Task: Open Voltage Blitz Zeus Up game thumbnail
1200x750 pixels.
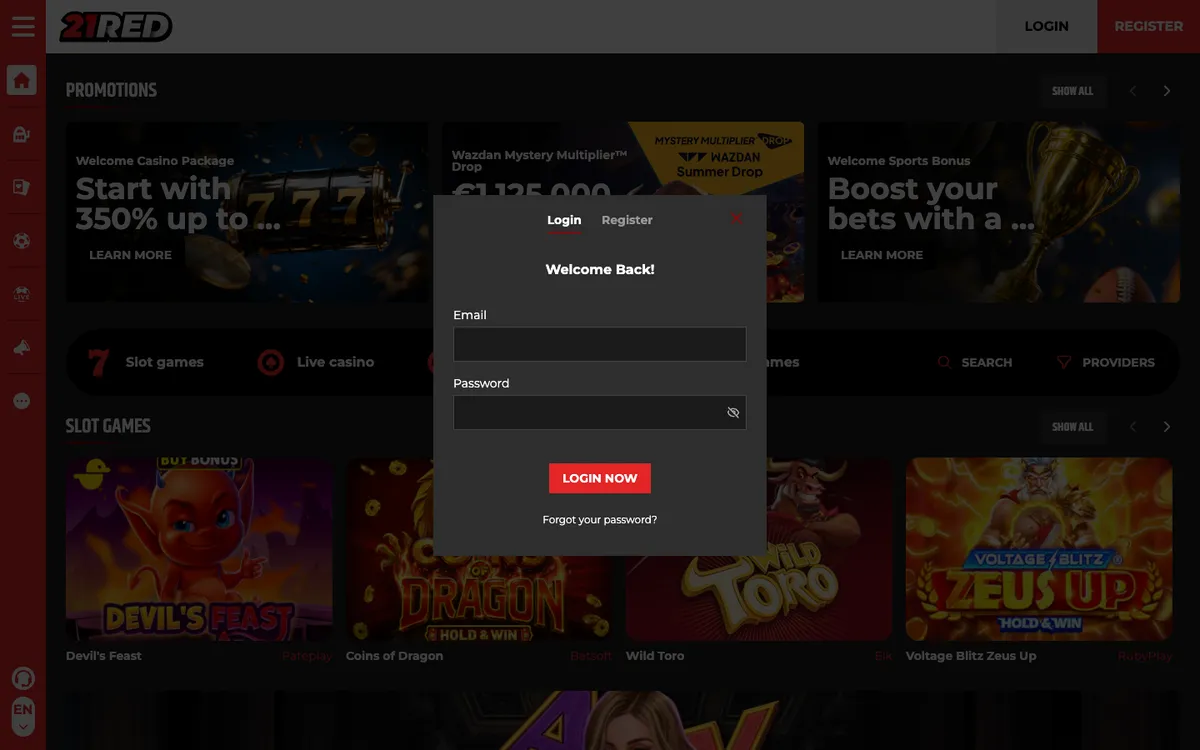Action: [1039, 549]
